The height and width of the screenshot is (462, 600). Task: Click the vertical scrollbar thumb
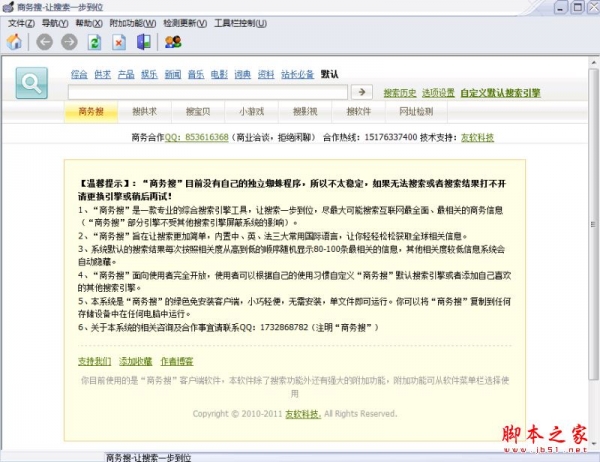click(593, 224)
